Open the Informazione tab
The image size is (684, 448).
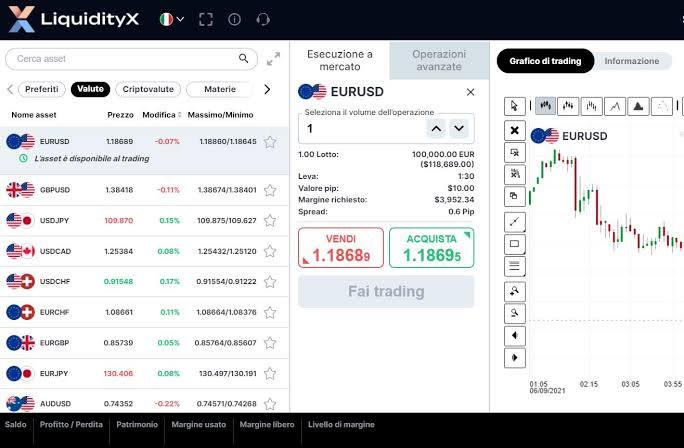[632, 61]
